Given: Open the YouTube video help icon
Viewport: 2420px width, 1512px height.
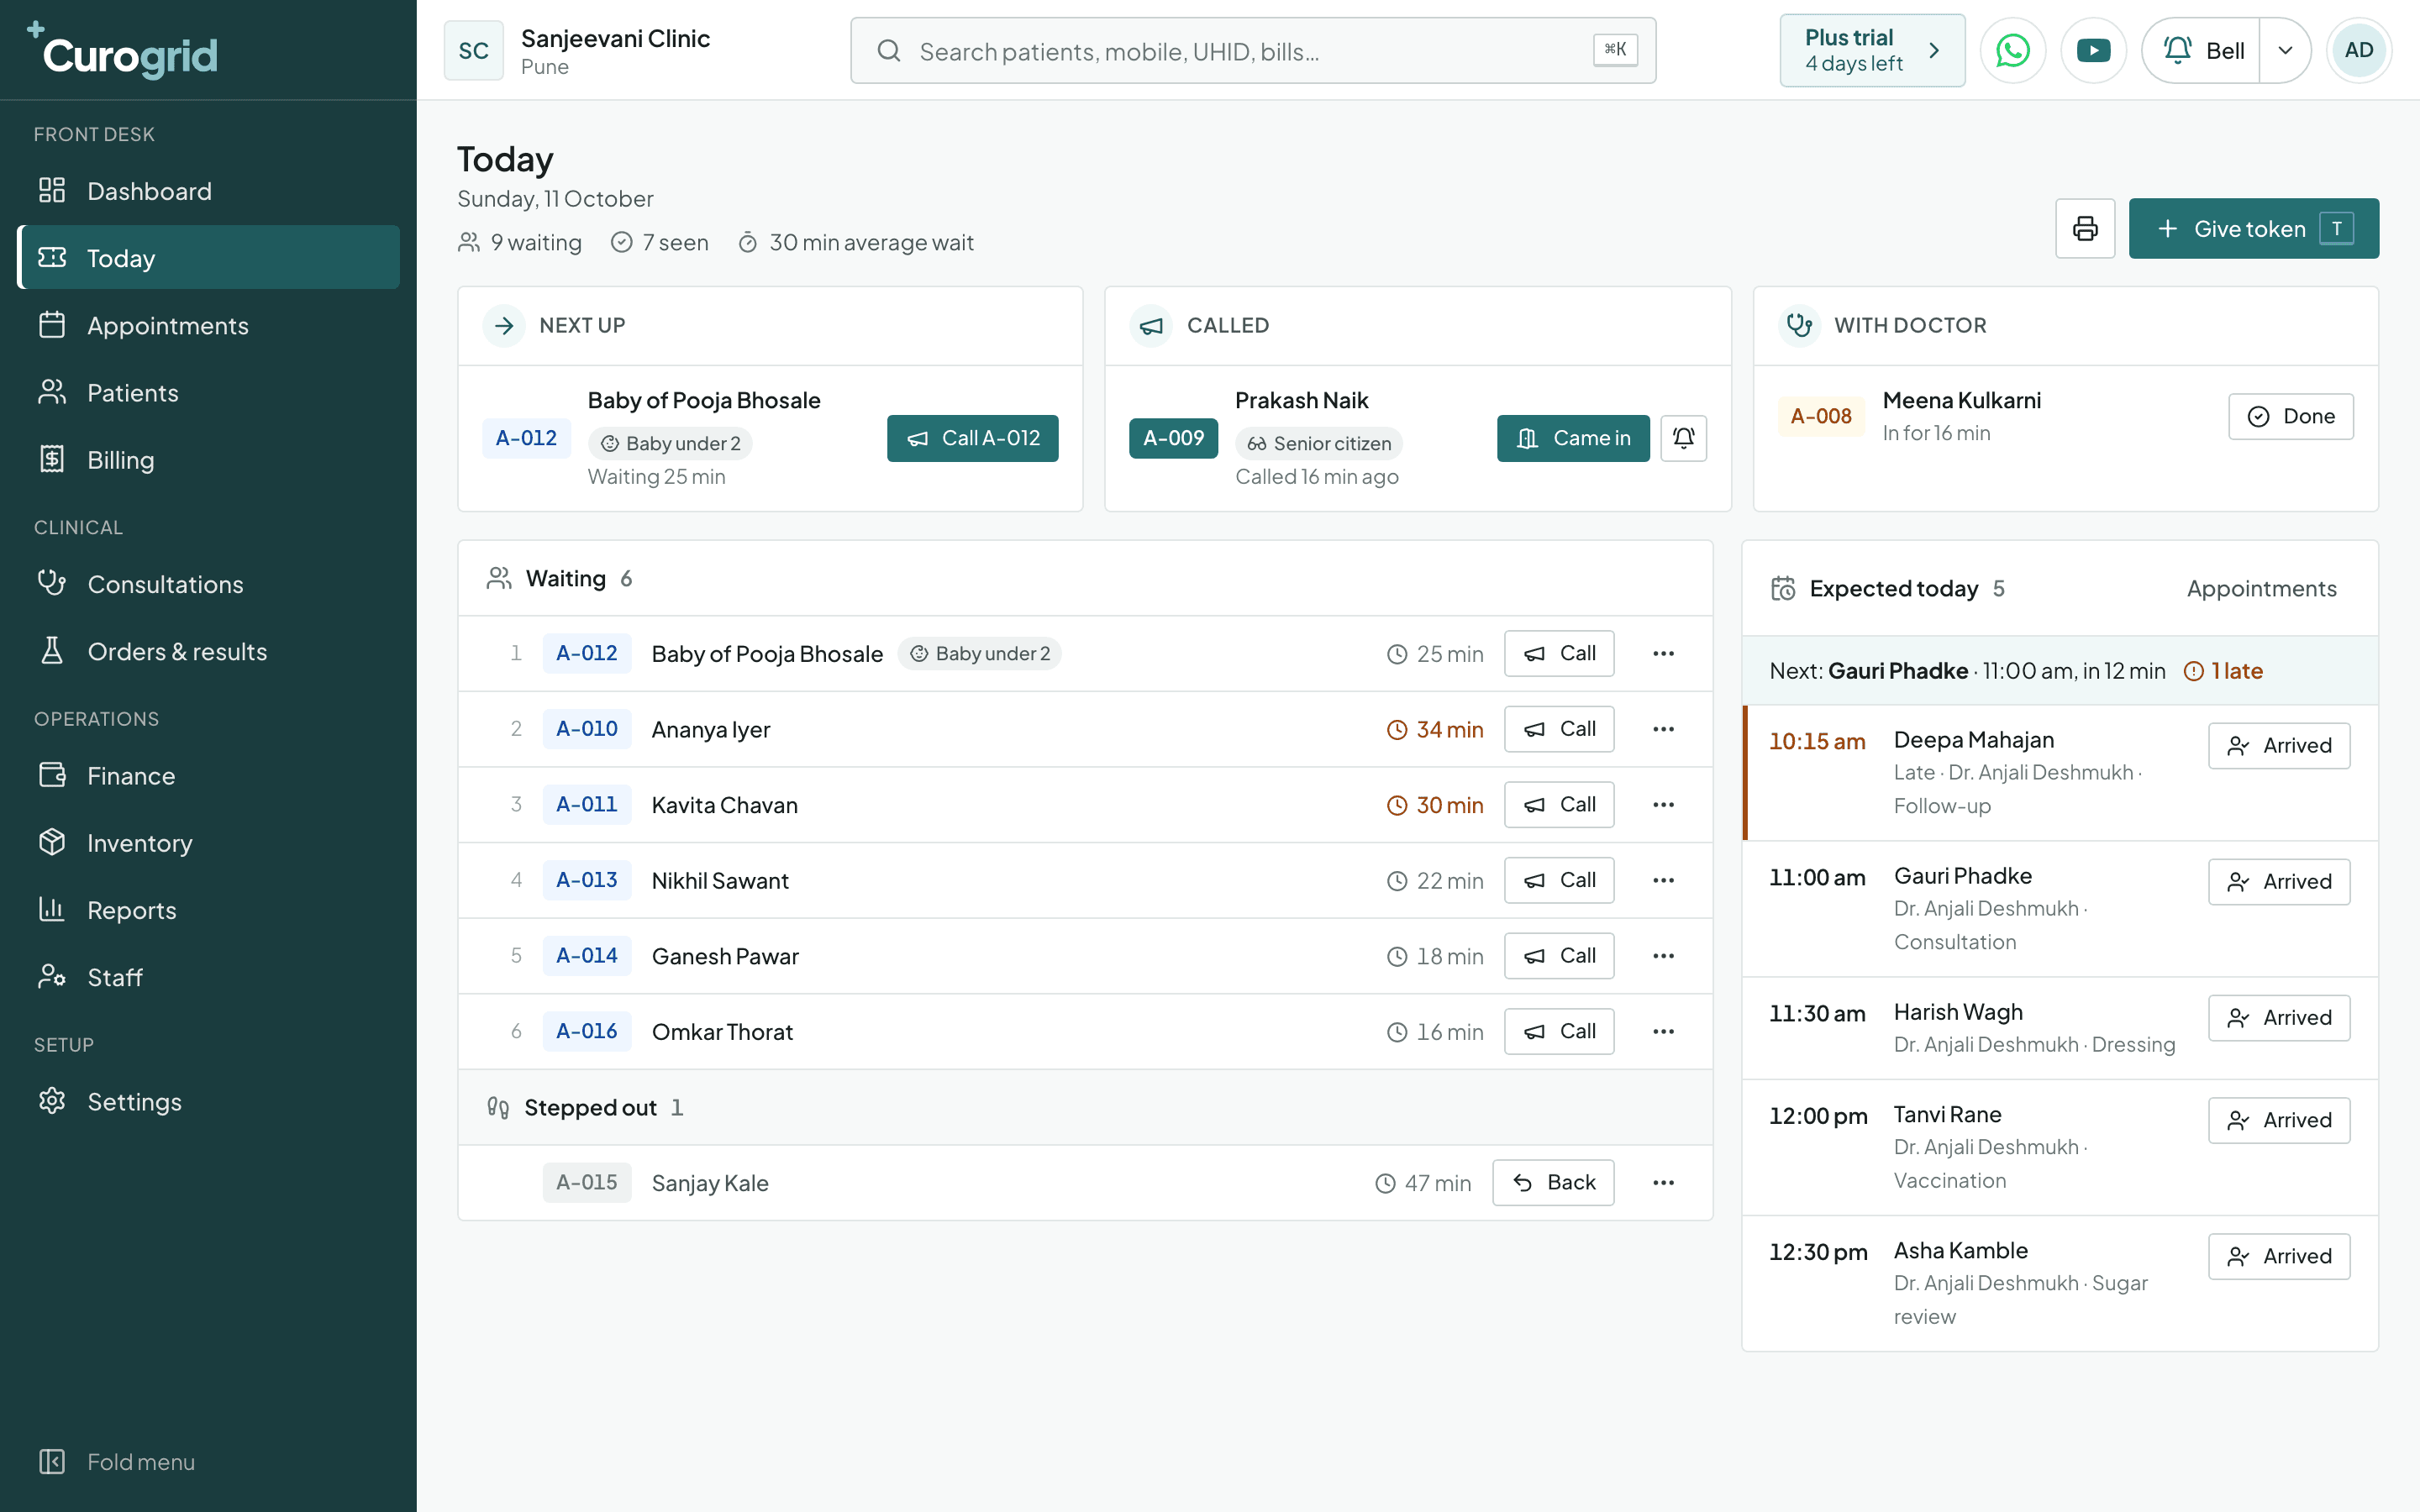Looking at the screenshot, I should pyautogui.click(x=2093, y=50).
